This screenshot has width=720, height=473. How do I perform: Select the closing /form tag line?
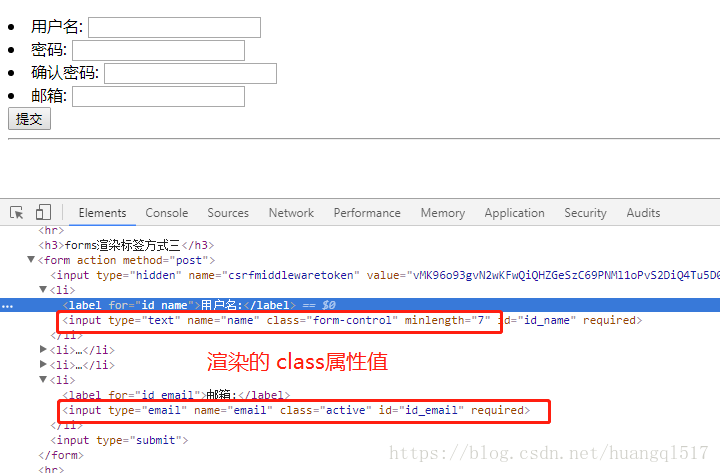coord(61,455)
